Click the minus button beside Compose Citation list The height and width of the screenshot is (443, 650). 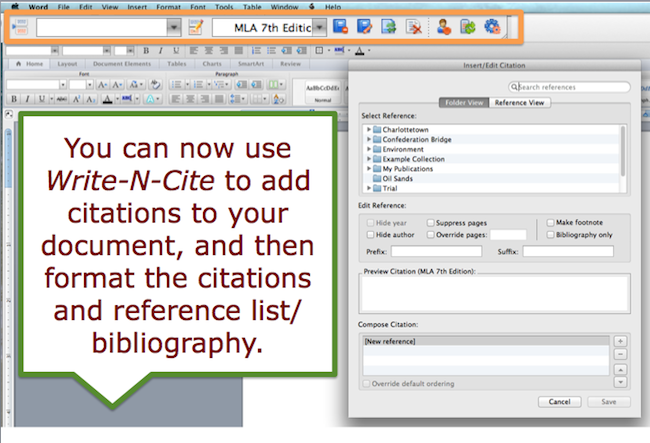click(620, 354)
